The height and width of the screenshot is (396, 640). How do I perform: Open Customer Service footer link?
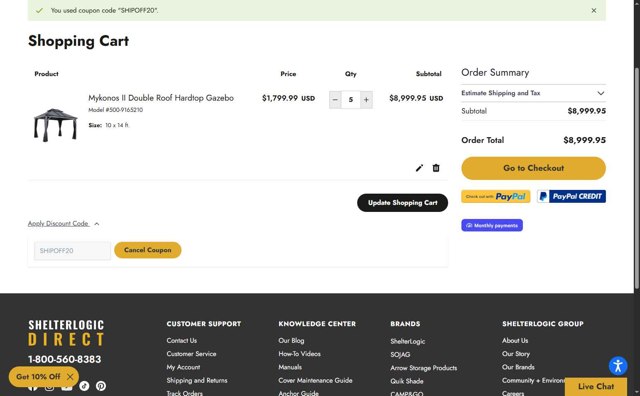[x=191, y=354]
